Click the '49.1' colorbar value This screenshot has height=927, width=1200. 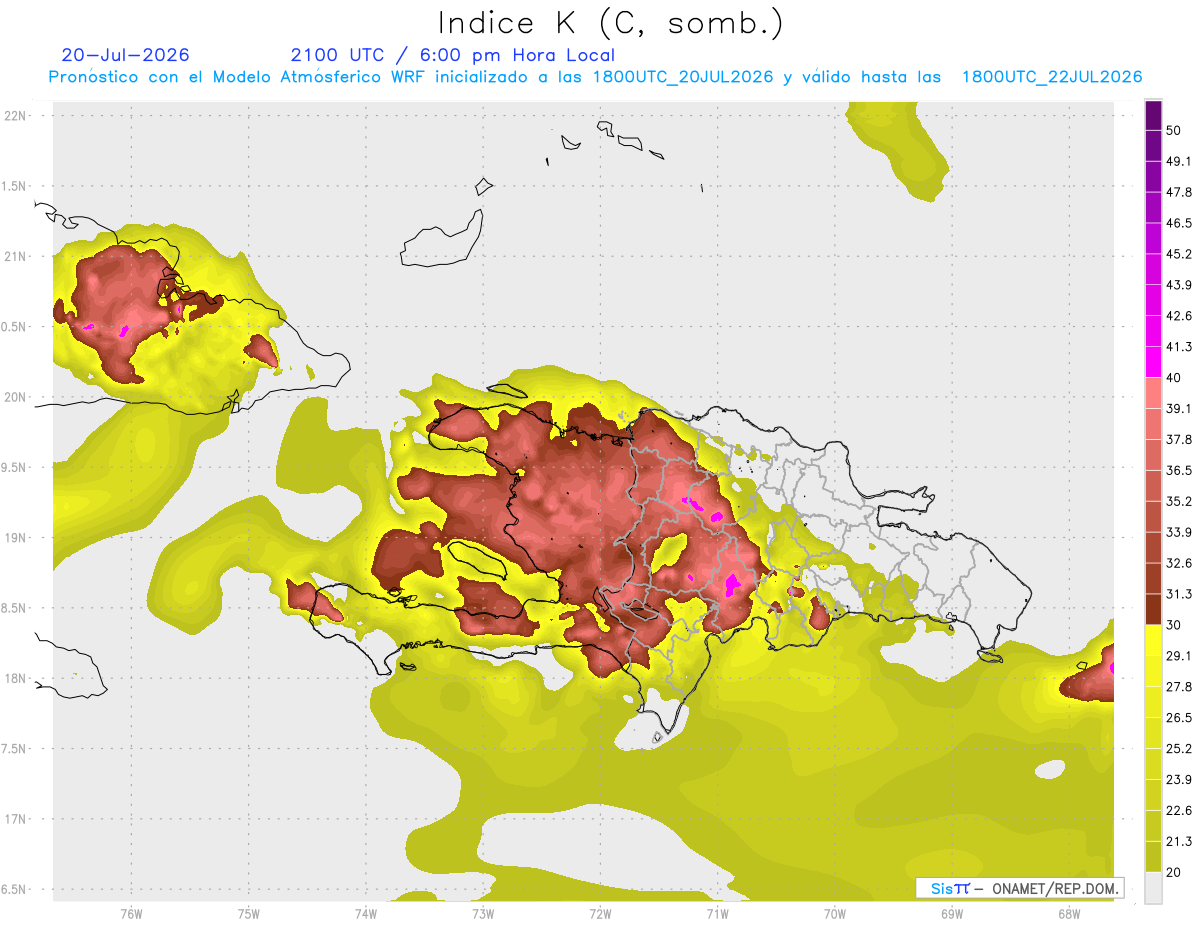point(1179,162)
